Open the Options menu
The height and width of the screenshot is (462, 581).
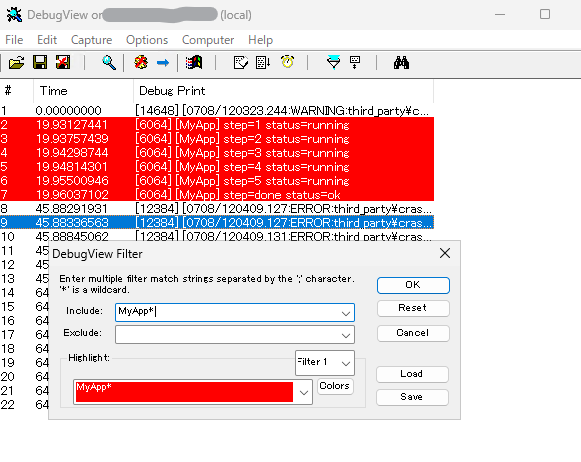(x=147, y=40)
